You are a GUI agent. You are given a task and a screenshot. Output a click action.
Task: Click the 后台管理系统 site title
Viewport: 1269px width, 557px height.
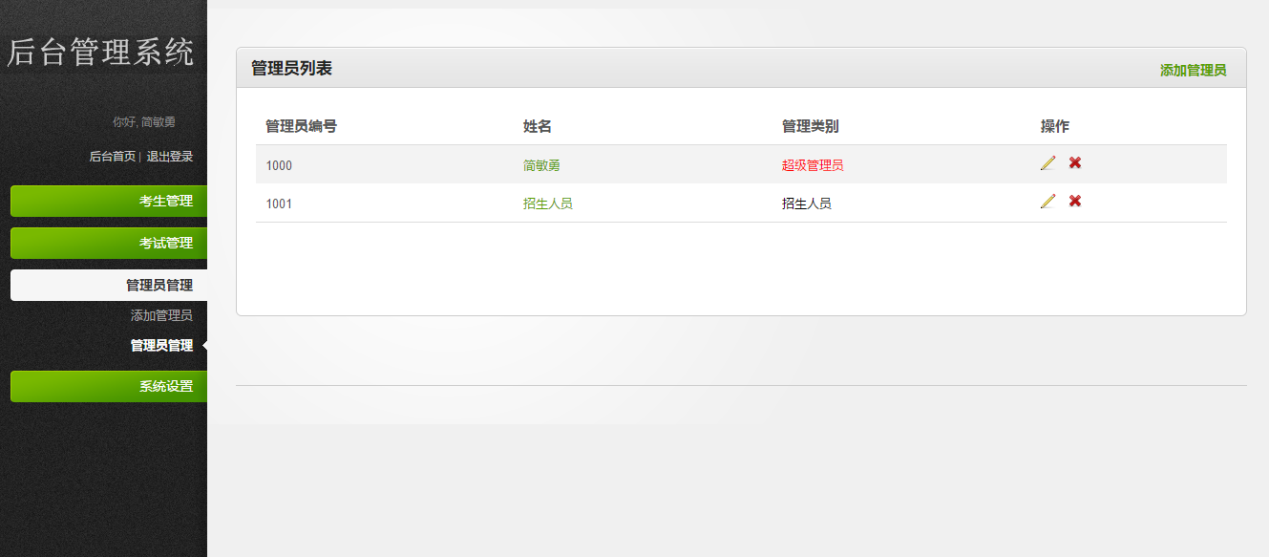pos(101,52)
